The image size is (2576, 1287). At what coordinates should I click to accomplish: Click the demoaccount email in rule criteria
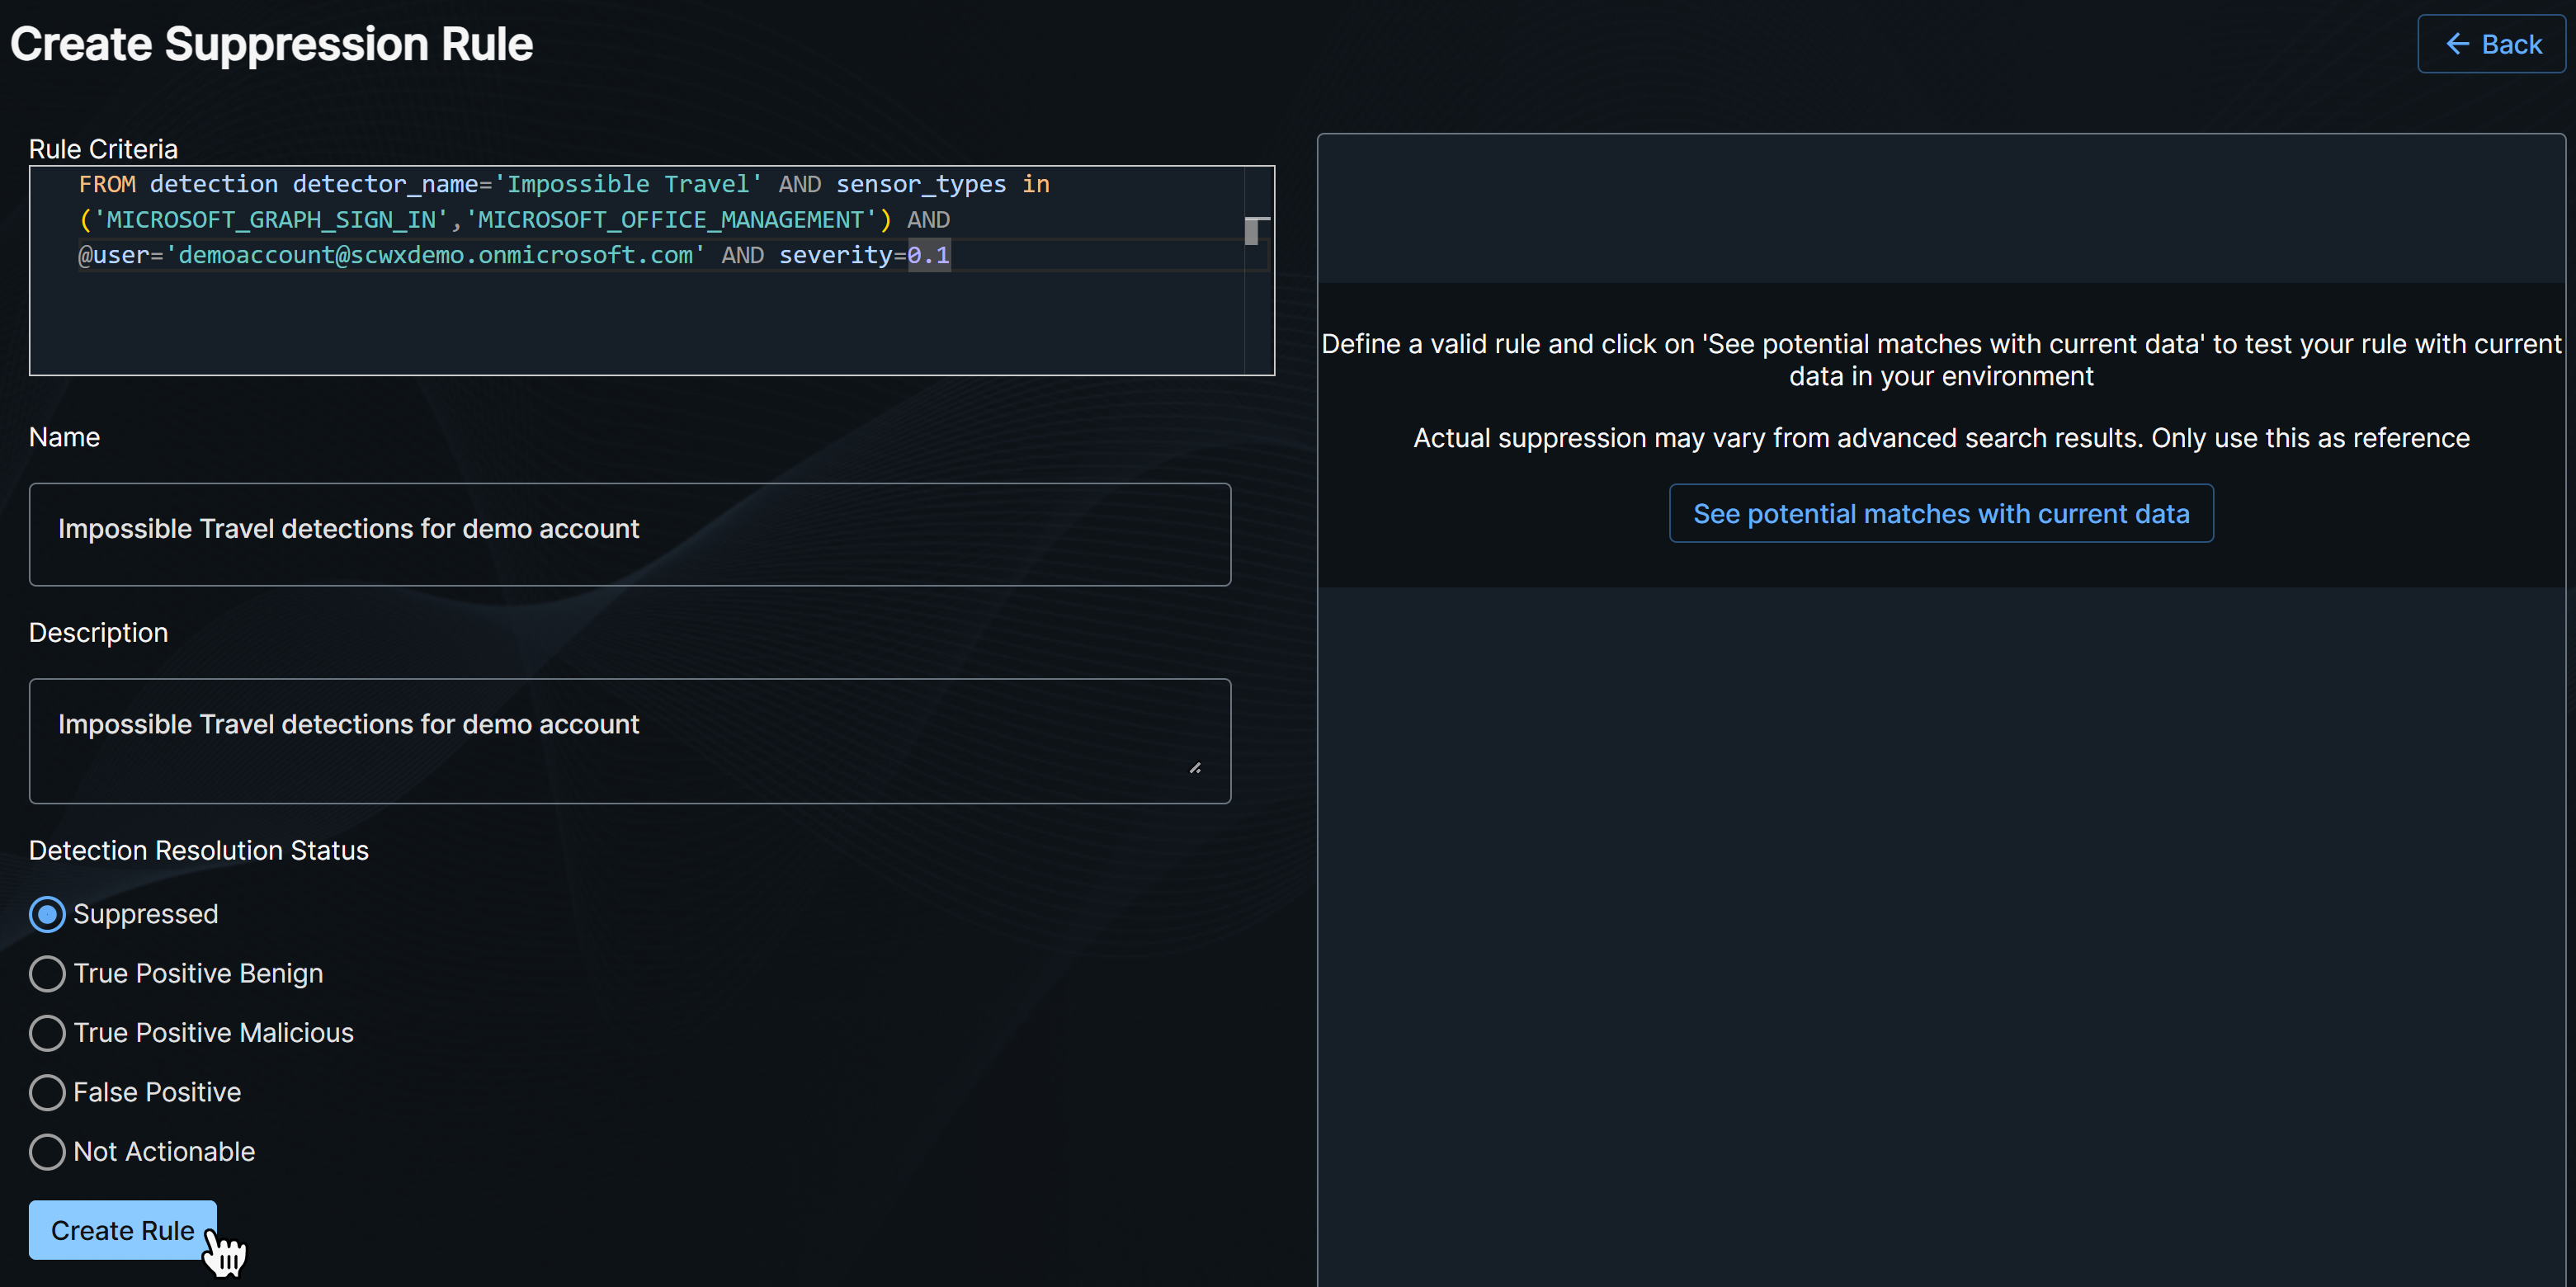(435, 256)
